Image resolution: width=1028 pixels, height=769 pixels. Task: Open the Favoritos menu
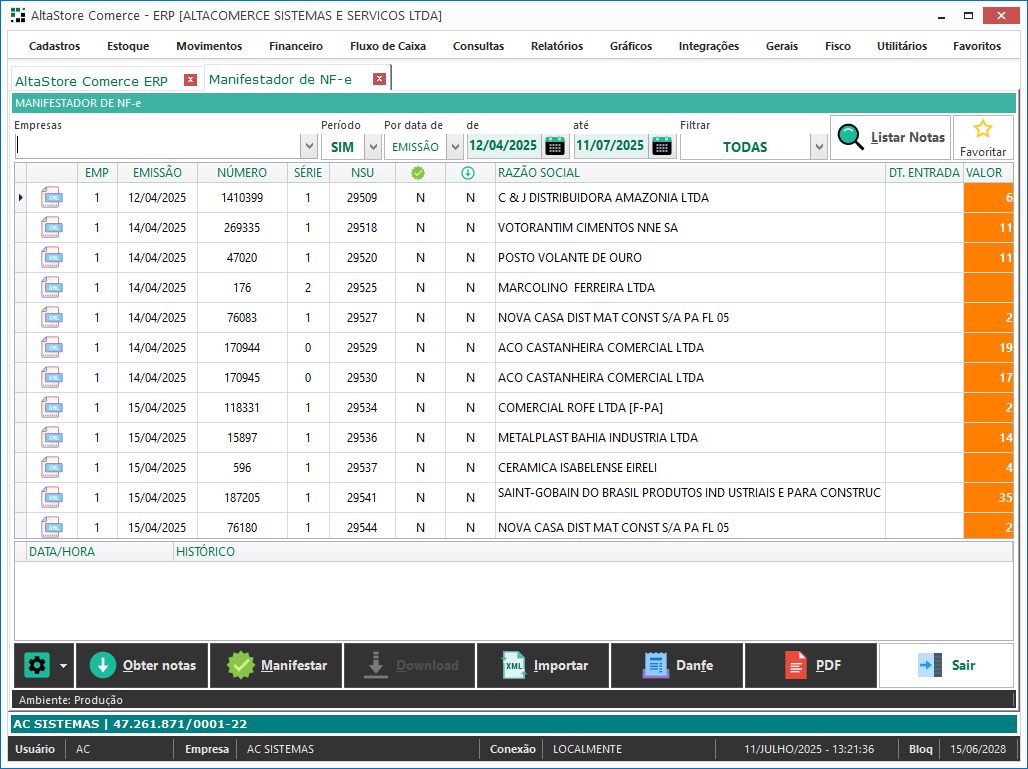[x=977, y=46]
